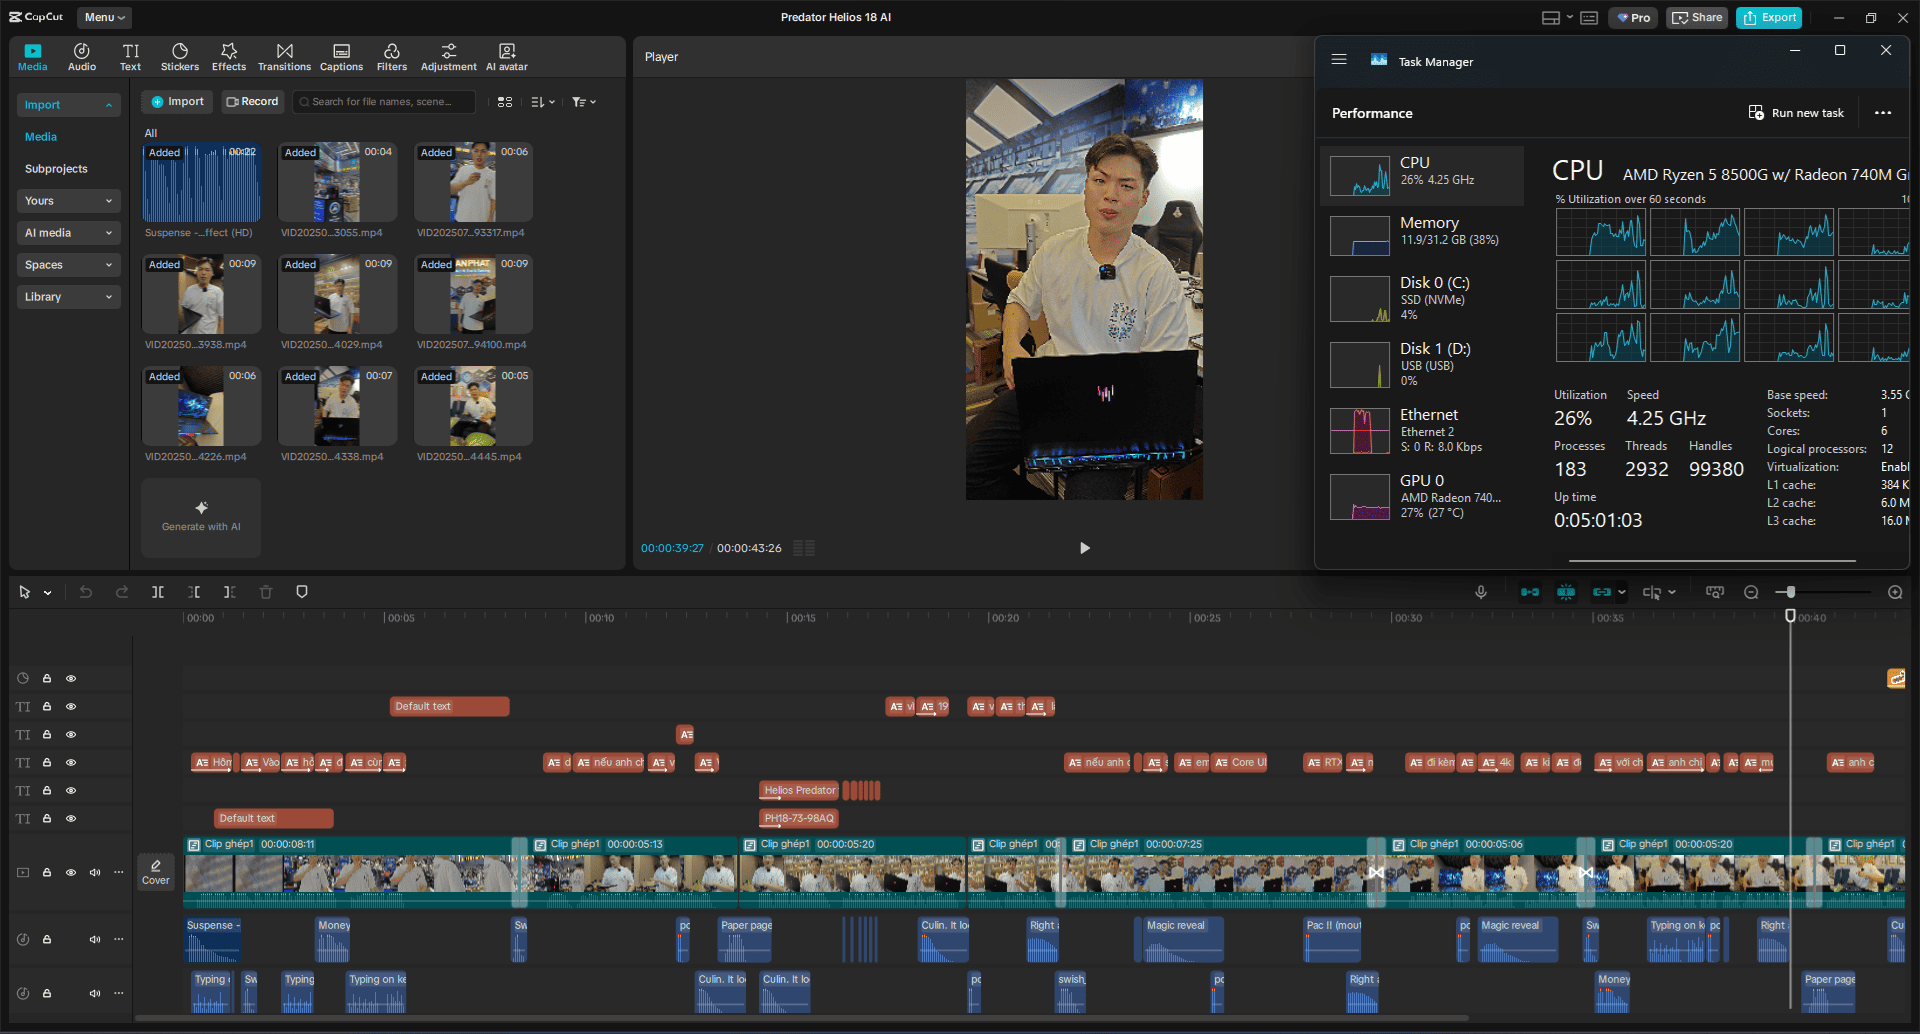Click the undo arrow in timeline toolbar
The image size is (1920, 1034).
(86, 592)
